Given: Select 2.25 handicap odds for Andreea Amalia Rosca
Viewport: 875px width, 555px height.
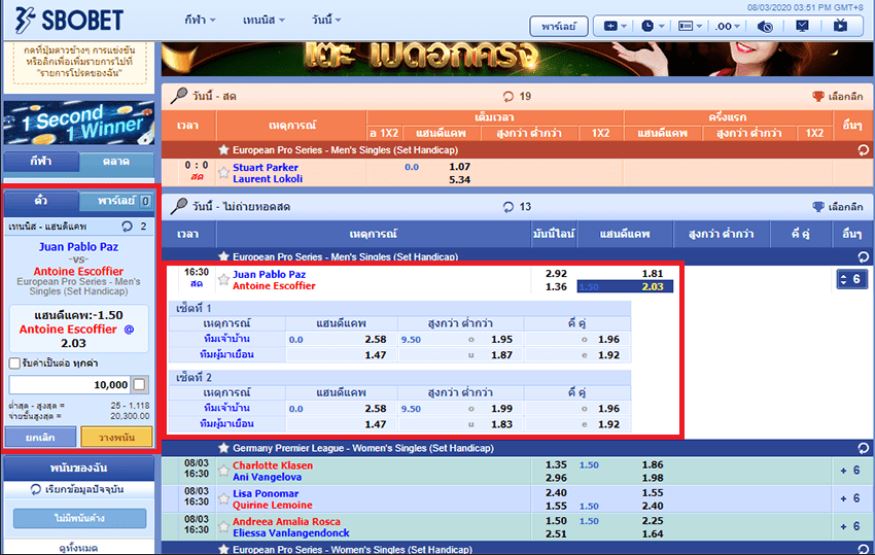Looking at the screenshot, I should (x=652, y=520).
